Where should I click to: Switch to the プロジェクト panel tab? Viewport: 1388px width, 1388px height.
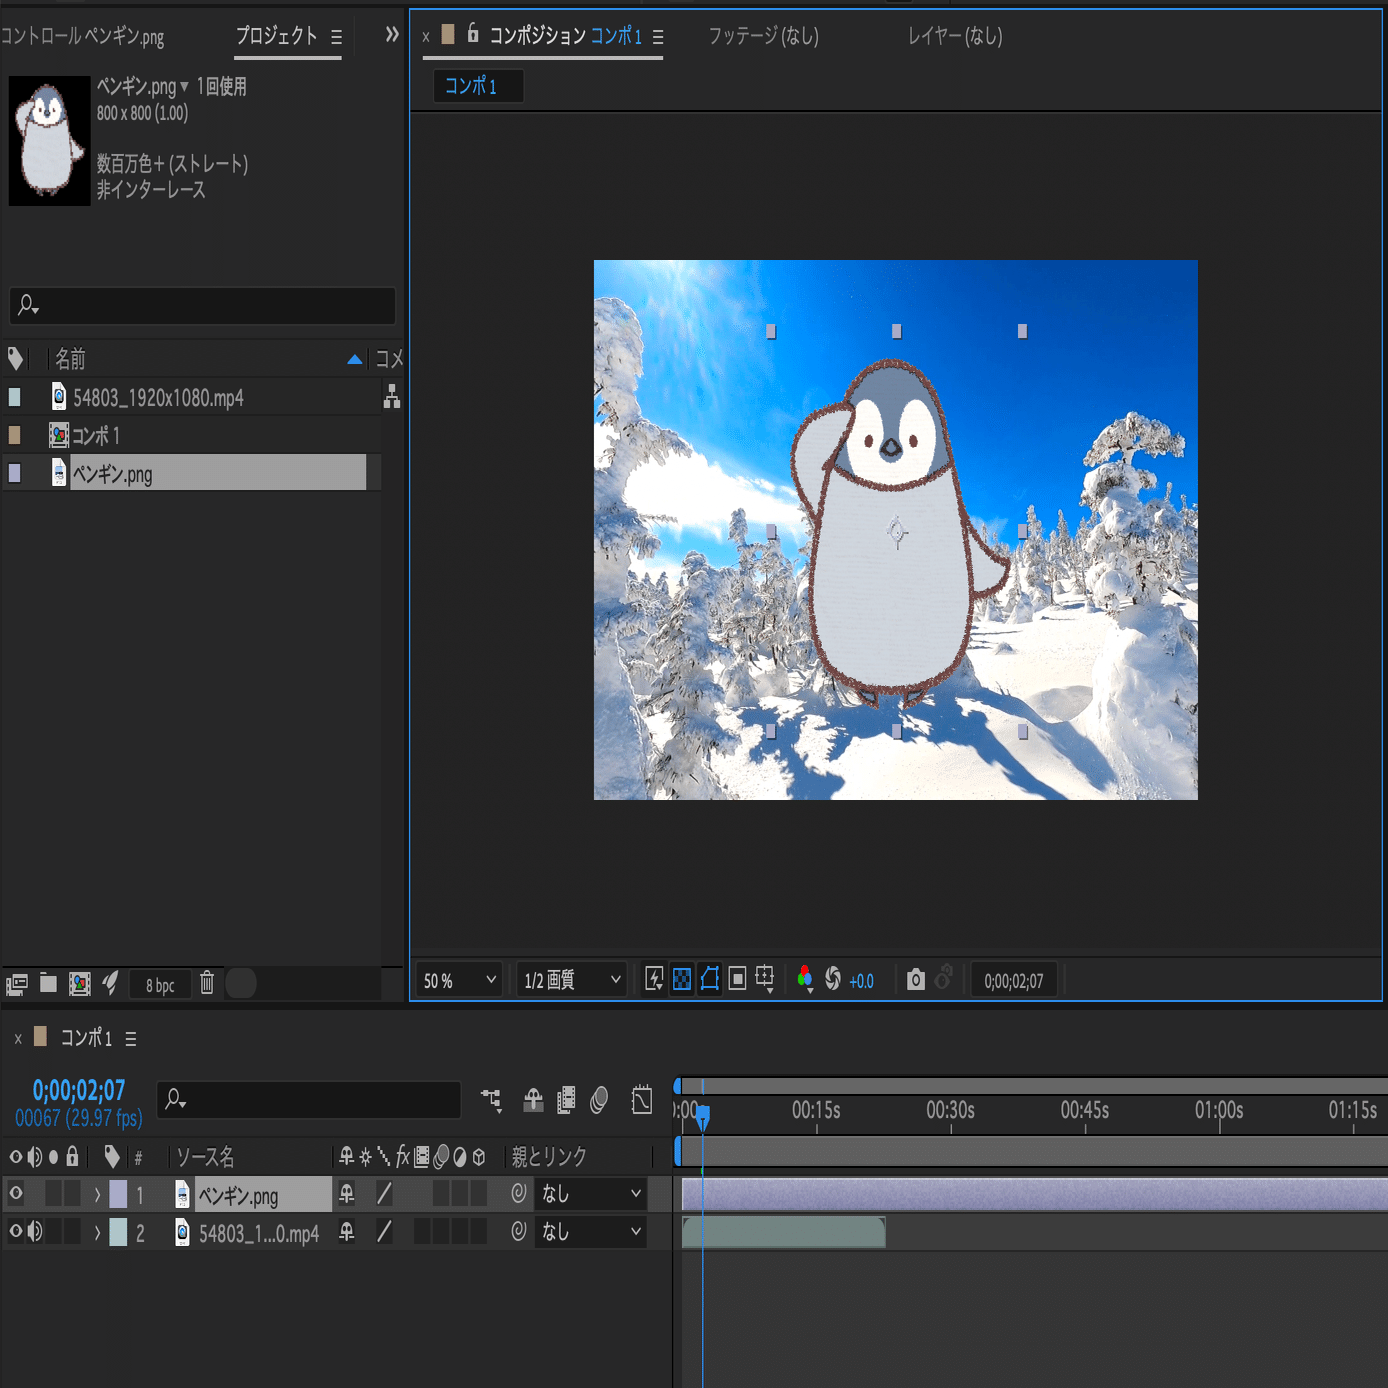click(x=276, y=36)
